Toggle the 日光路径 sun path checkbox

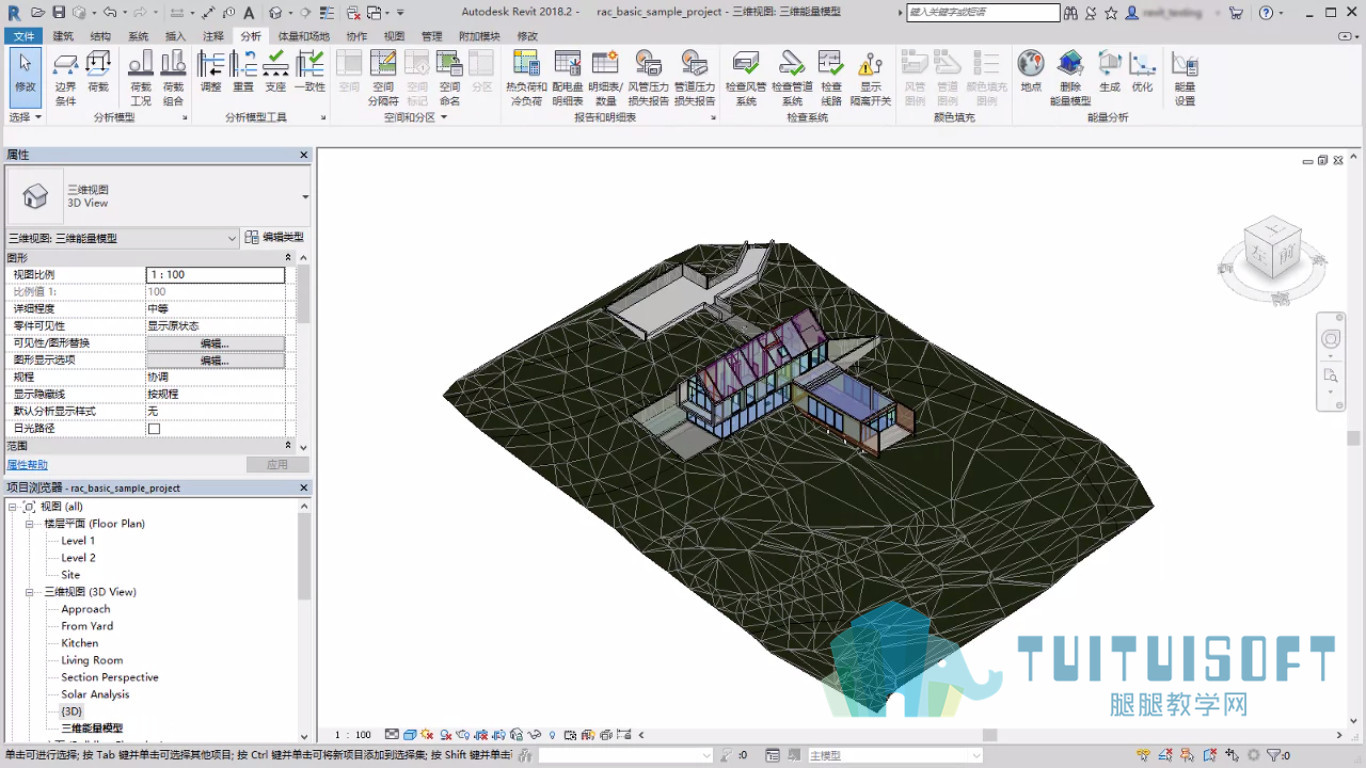154,428
